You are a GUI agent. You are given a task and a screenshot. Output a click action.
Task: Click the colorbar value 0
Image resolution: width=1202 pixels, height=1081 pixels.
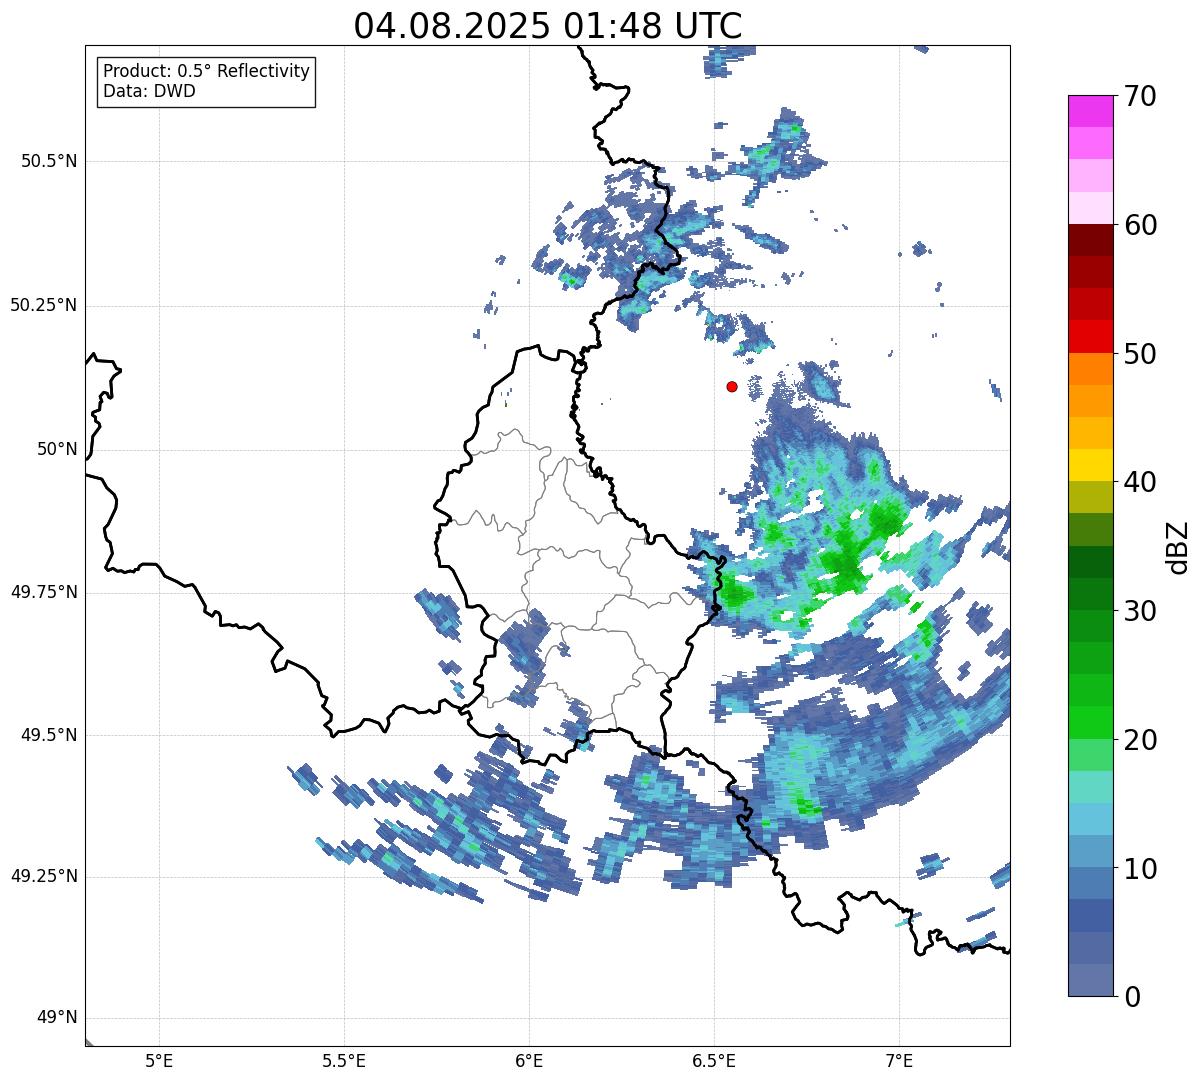click(x=1131, y=997)
